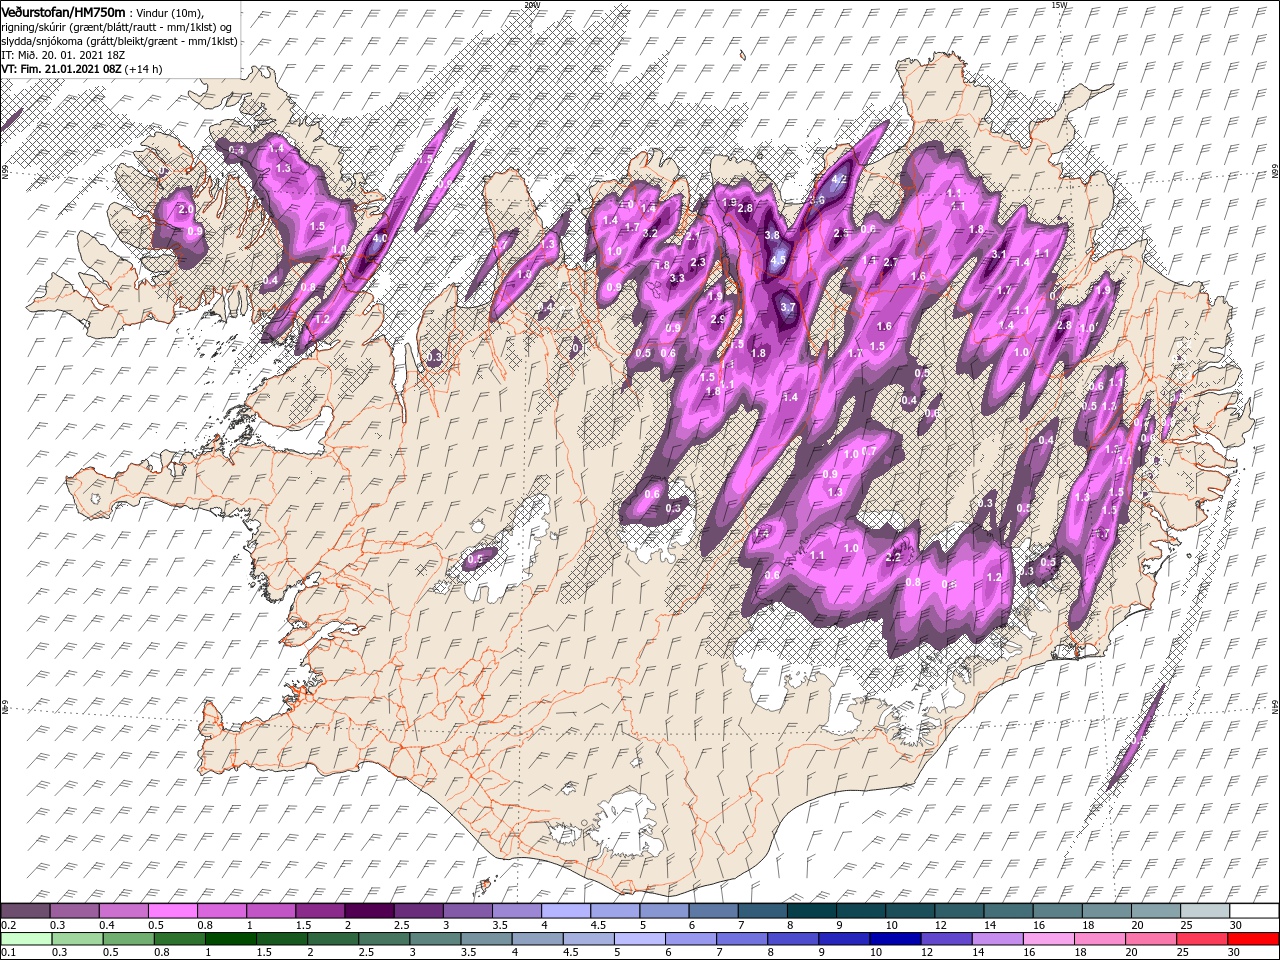Screen dimensions: 1280x960
Task: Click the slydda/snjókoma legend description line
Action: click(x=117, y=40)
